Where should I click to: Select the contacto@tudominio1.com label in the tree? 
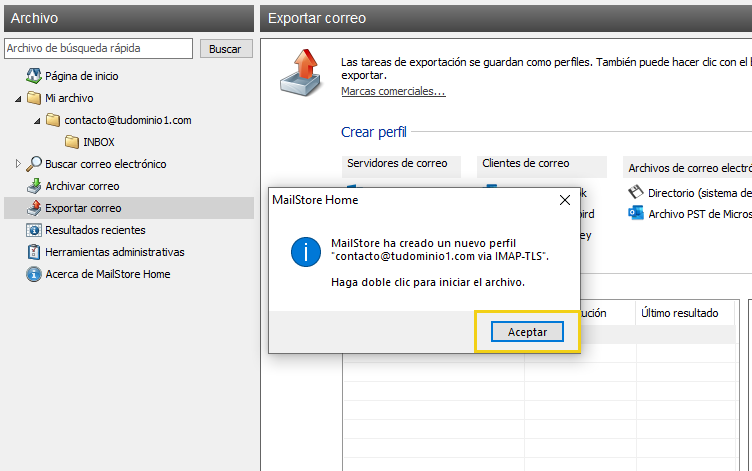[x=128, y=120]
